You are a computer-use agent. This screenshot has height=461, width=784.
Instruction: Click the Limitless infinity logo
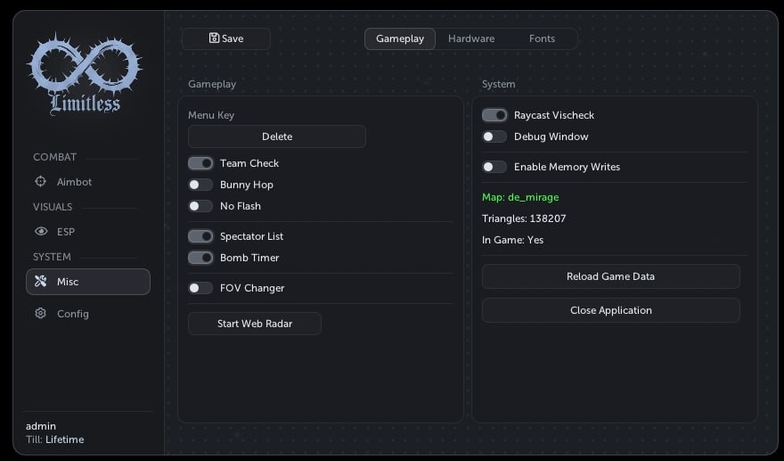[84, 74]
